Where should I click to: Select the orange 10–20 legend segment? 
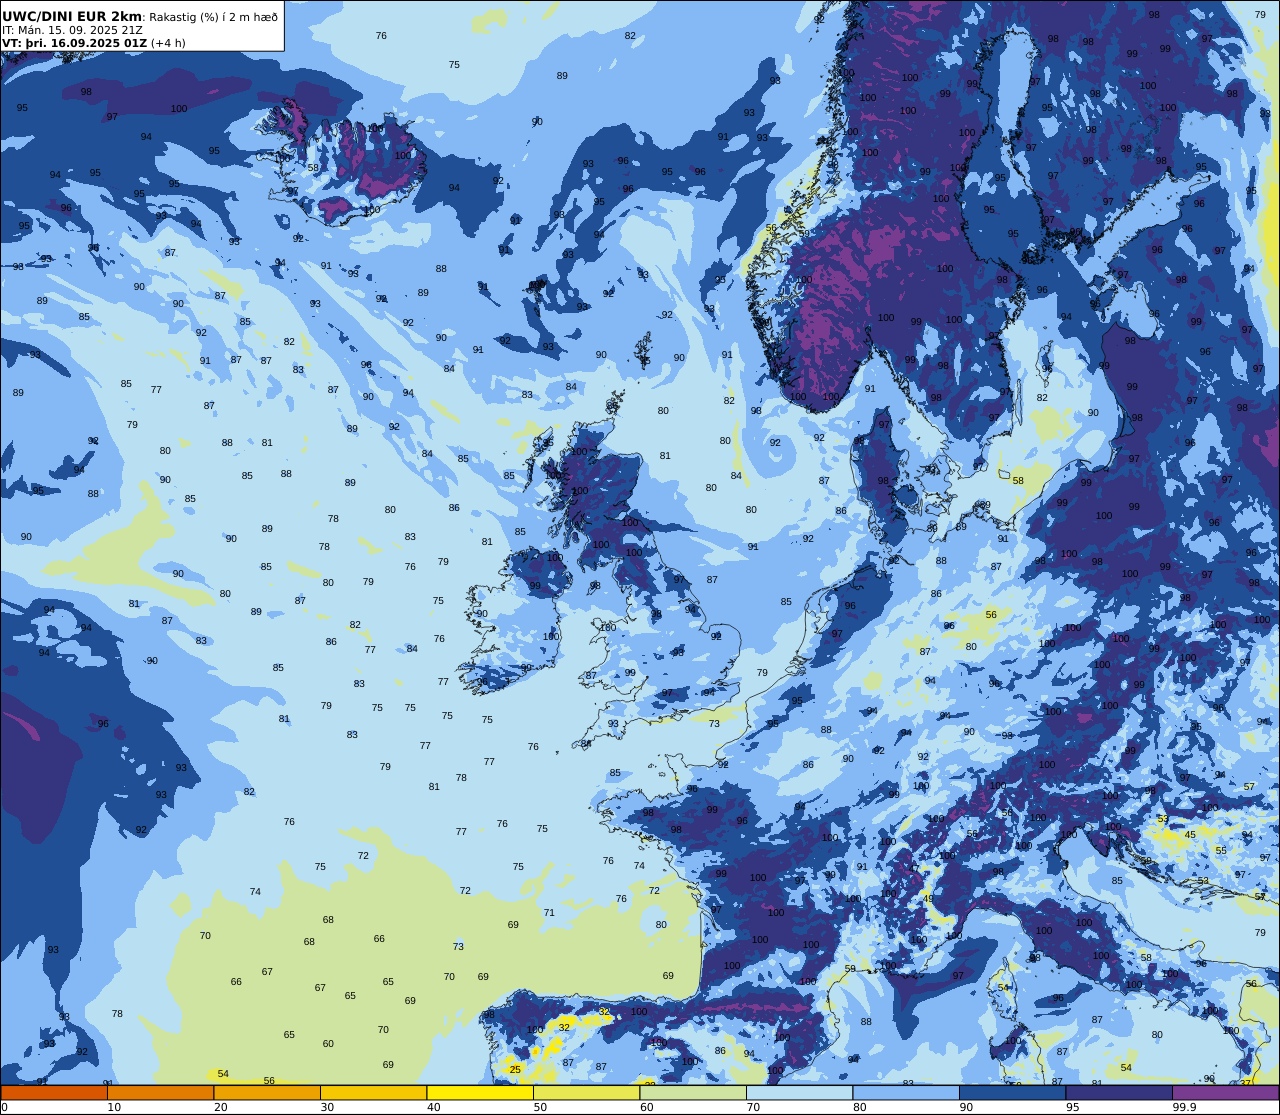pos(160,1093)
